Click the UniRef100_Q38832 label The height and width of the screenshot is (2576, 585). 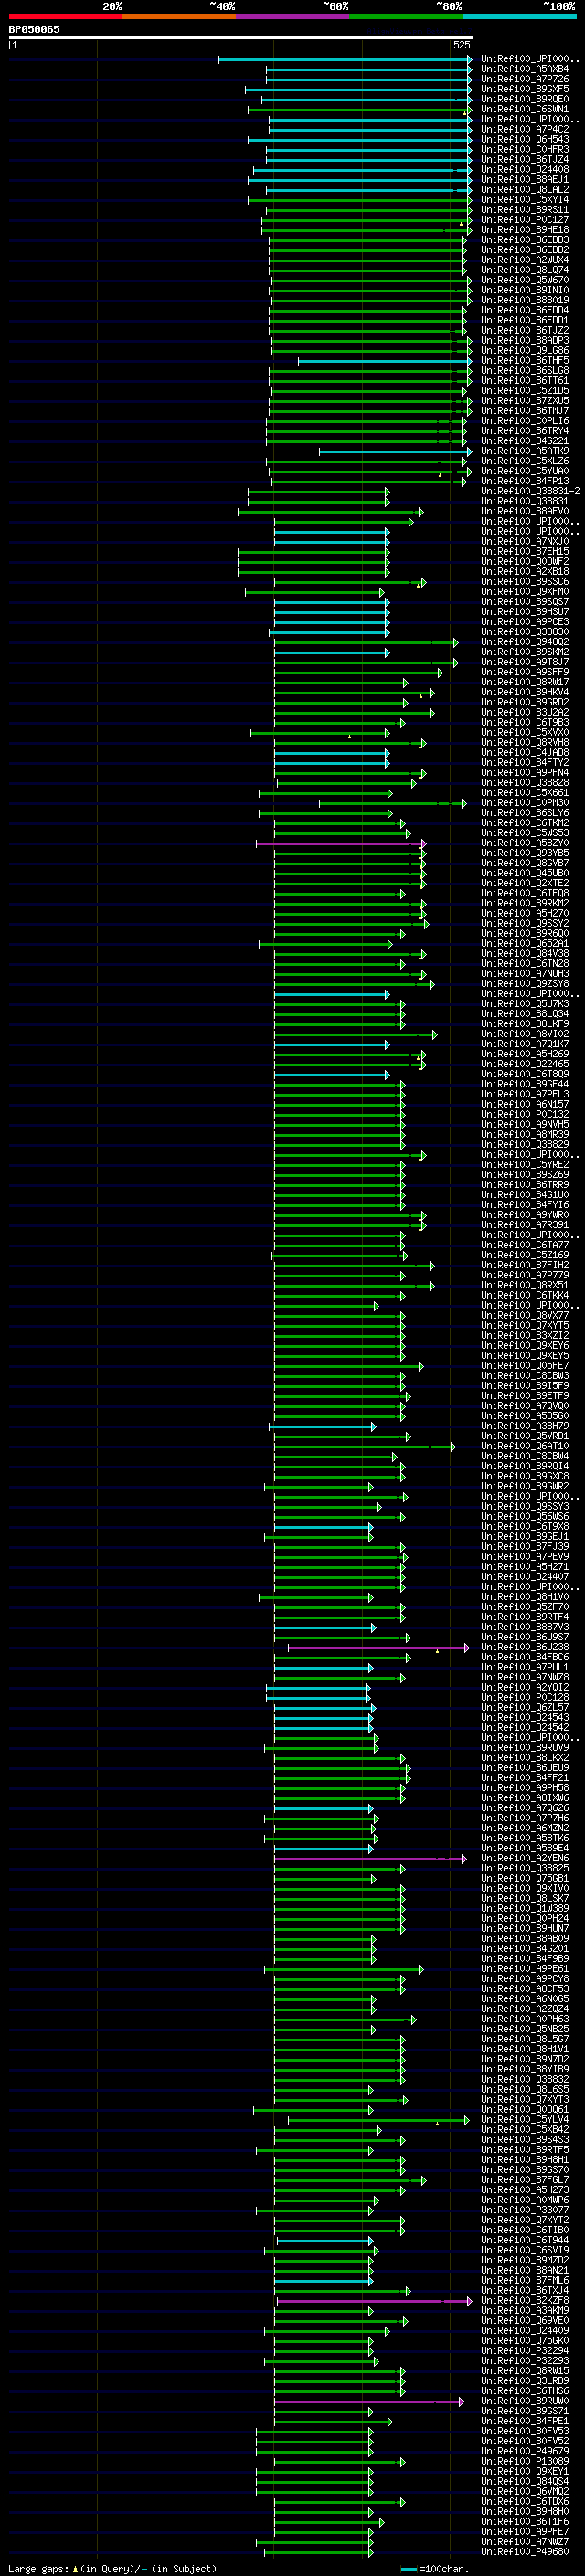point(525,2079)
